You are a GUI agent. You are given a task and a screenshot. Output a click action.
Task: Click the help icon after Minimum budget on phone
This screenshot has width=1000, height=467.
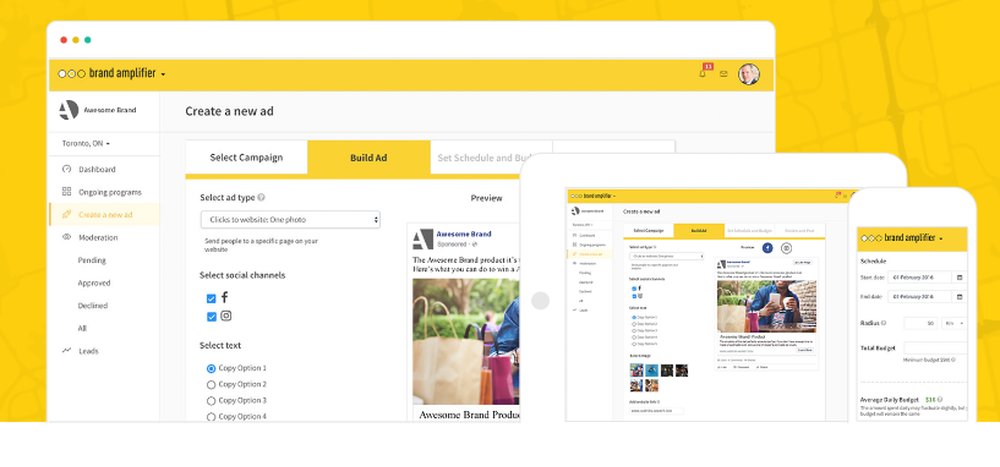[x=953, y=360]
